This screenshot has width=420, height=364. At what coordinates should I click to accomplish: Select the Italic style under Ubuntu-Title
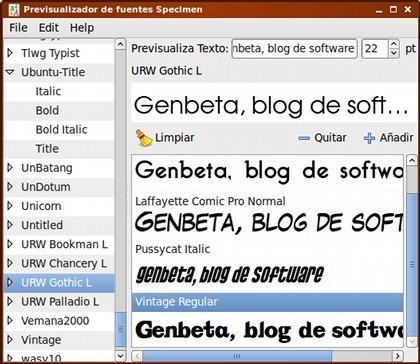48,91
